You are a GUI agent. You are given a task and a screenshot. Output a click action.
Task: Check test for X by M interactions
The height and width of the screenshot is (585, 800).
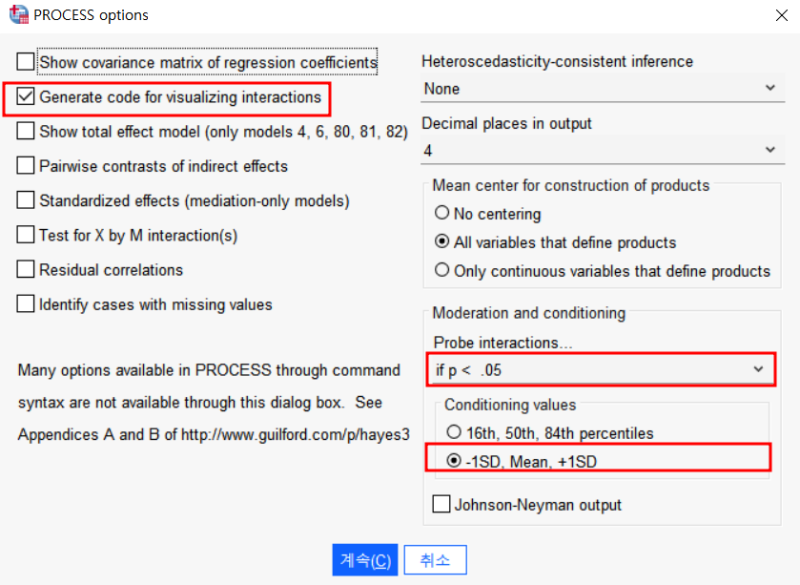25,235
